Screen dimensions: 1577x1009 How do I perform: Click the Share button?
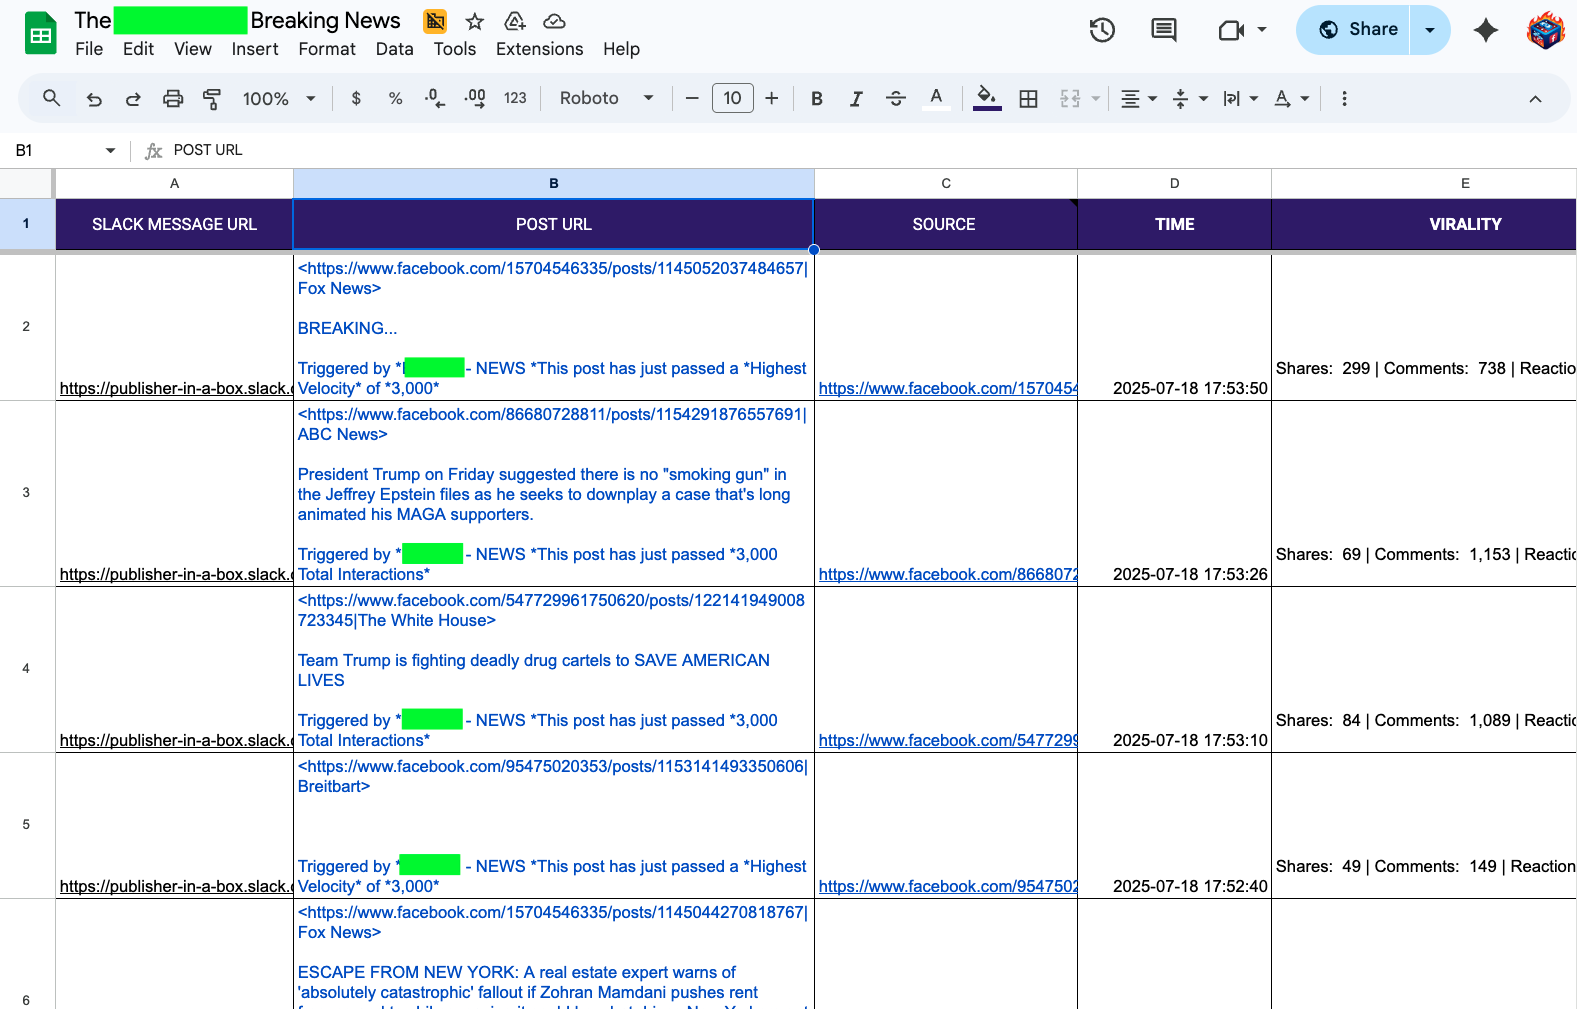point(1354,30)
